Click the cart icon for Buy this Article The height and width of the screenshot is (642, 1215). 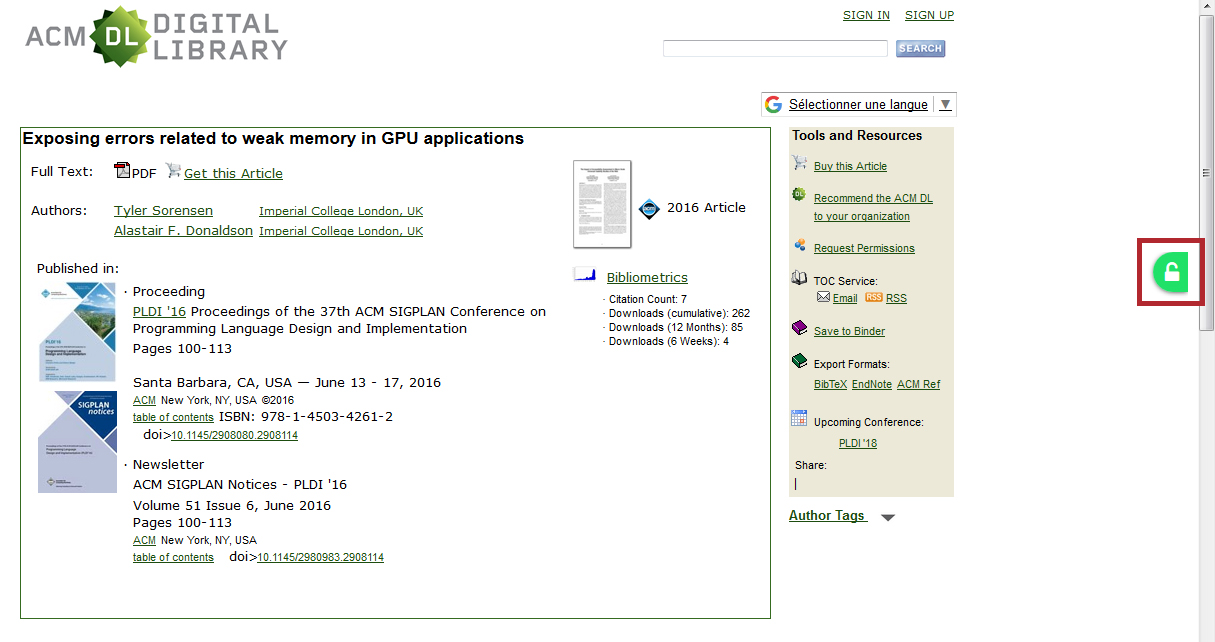(x=799, y=163)
